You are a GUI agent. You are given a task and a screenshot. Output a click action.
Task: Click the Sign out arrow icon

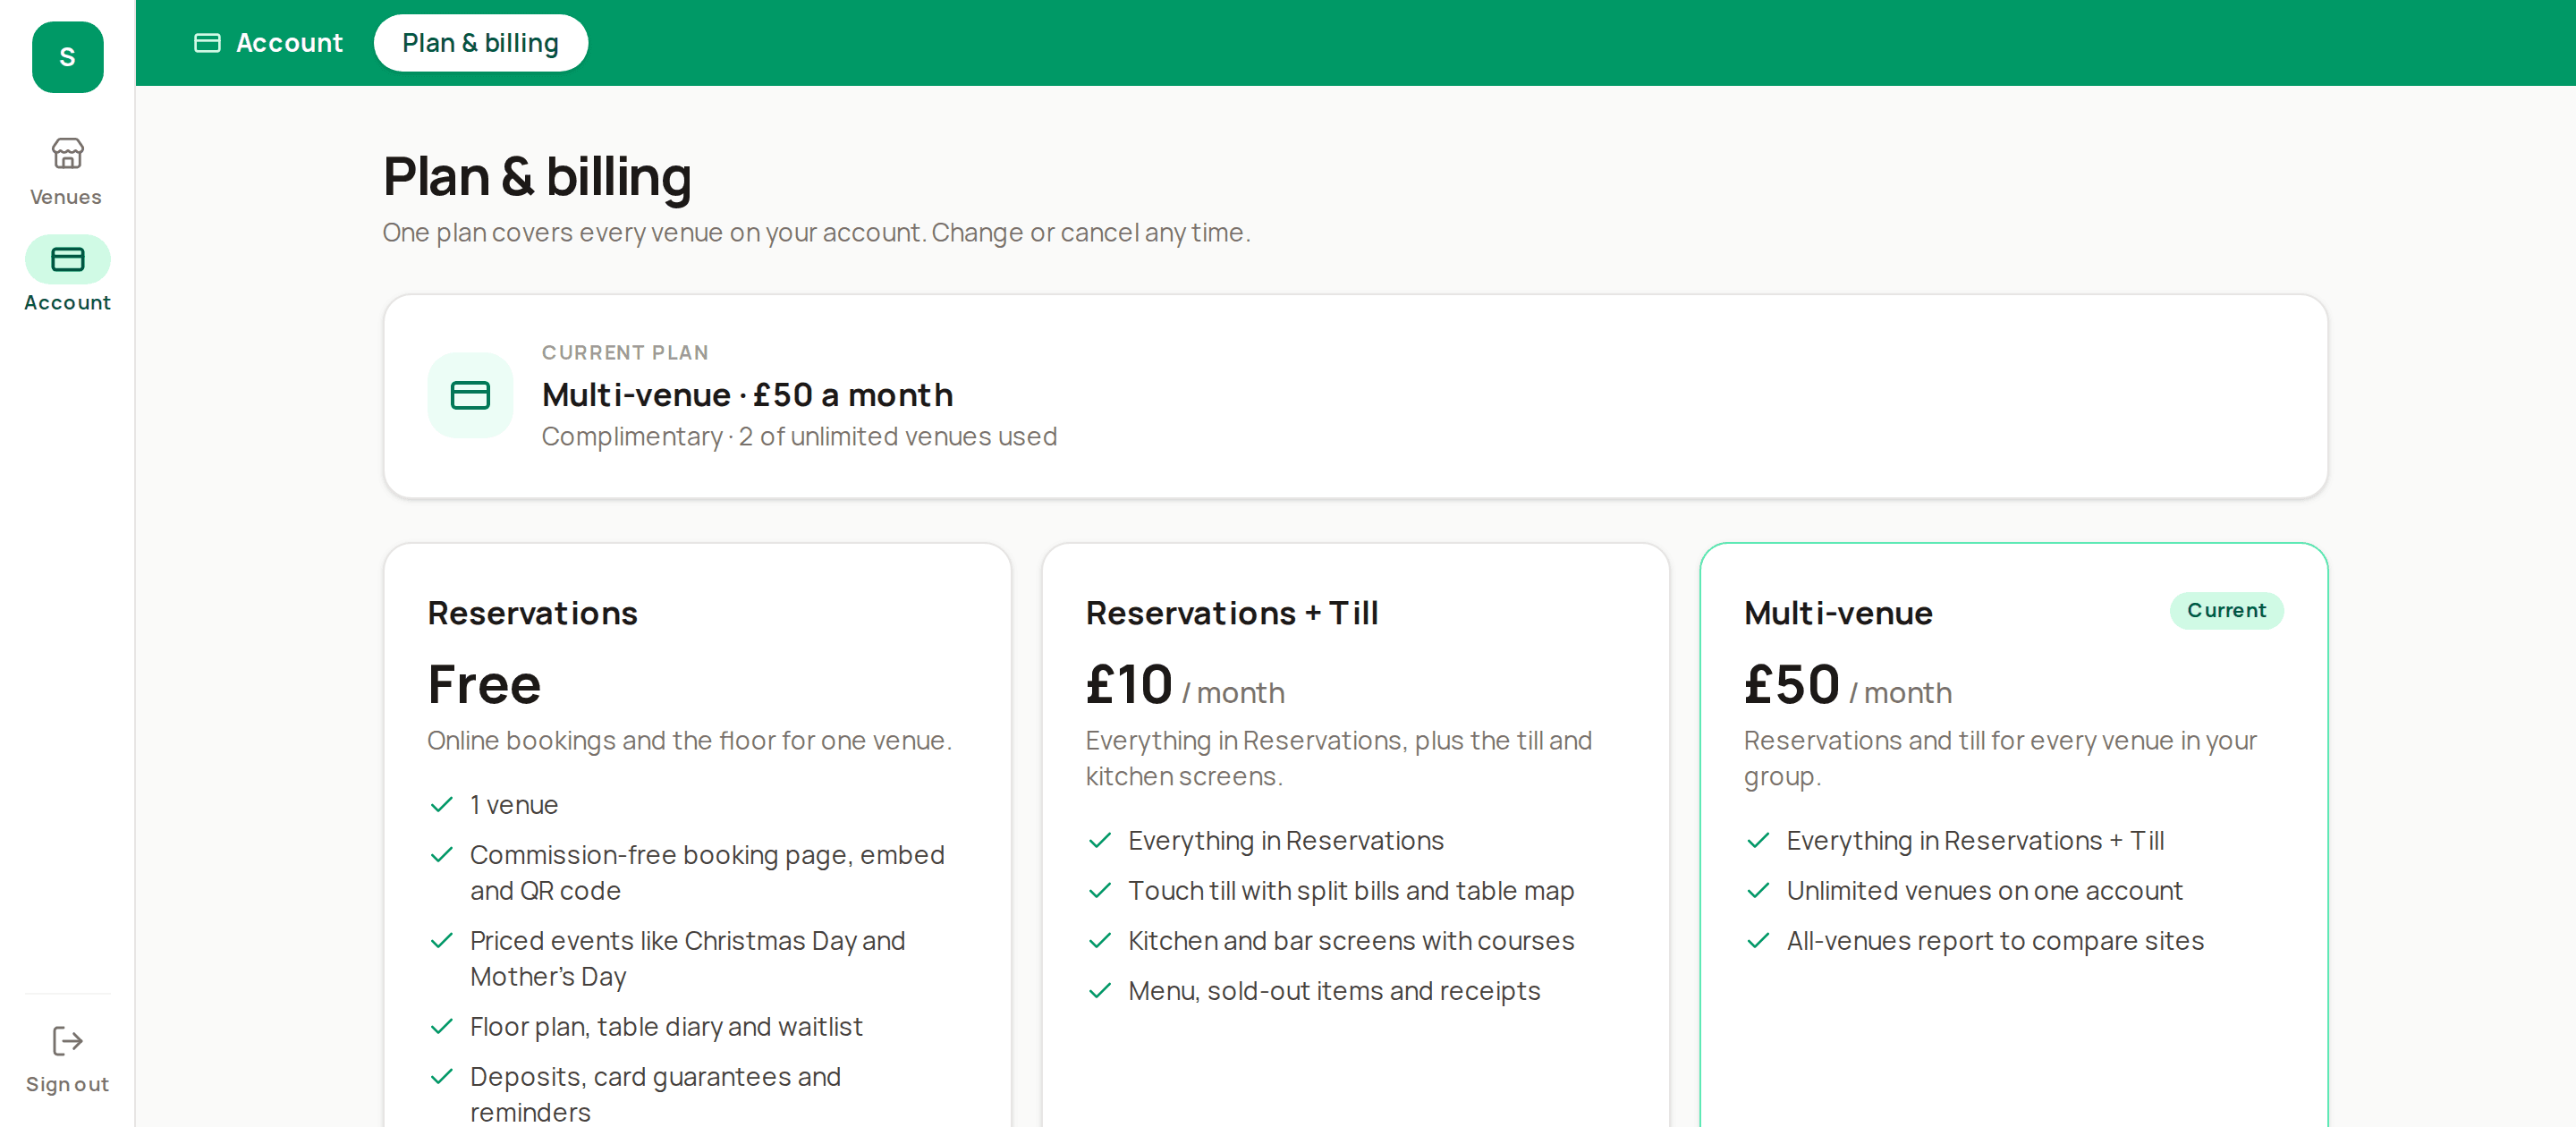[67, 1041]
